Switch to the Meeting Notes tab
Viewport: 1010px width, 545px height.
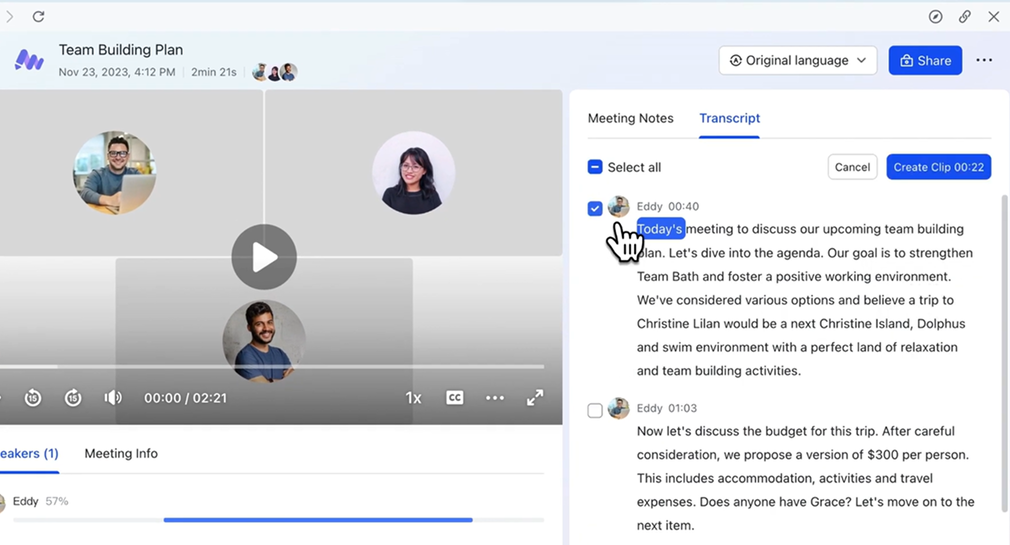[630, 118]
